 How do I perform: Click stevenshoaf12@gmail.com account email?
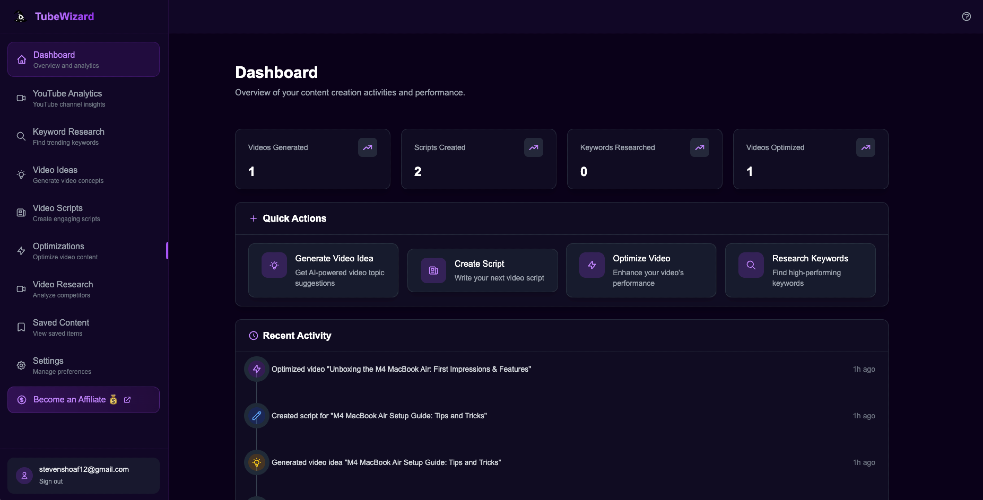(x=84, y=469)
